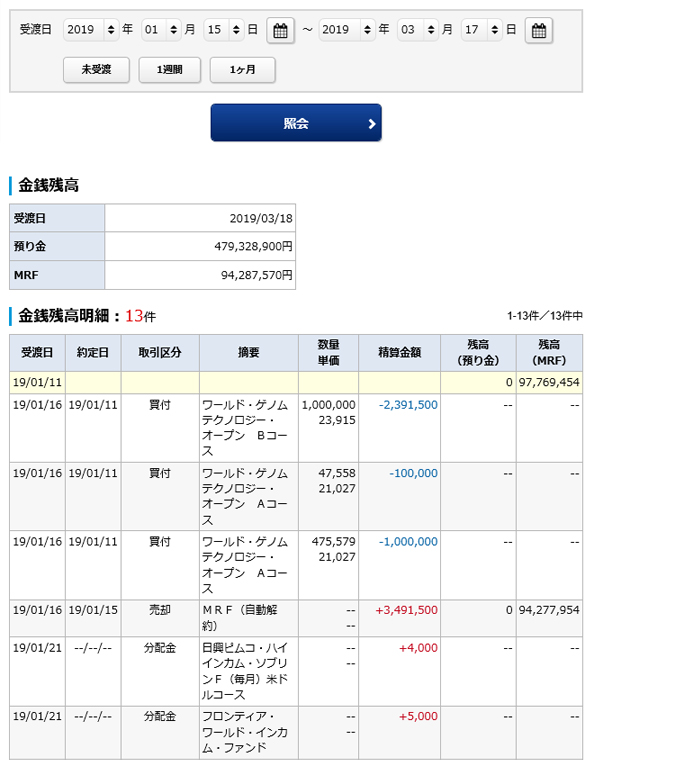Image resolution: width=680 pixels, height=760 pixels.
Task: Click the +5,000 distribution amount
Action: (x=418, y=716)
